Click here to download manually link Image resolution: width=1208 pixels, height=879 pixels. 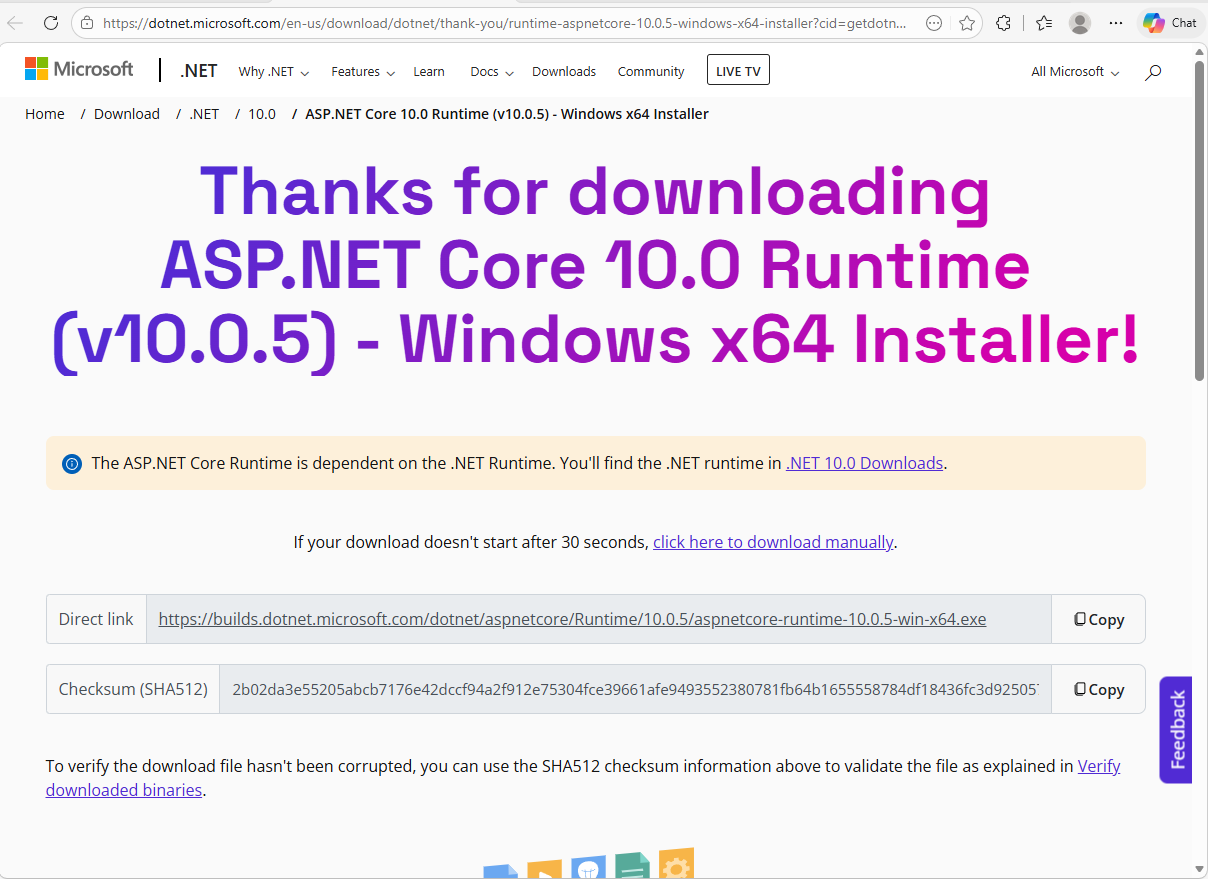(773, 542)
